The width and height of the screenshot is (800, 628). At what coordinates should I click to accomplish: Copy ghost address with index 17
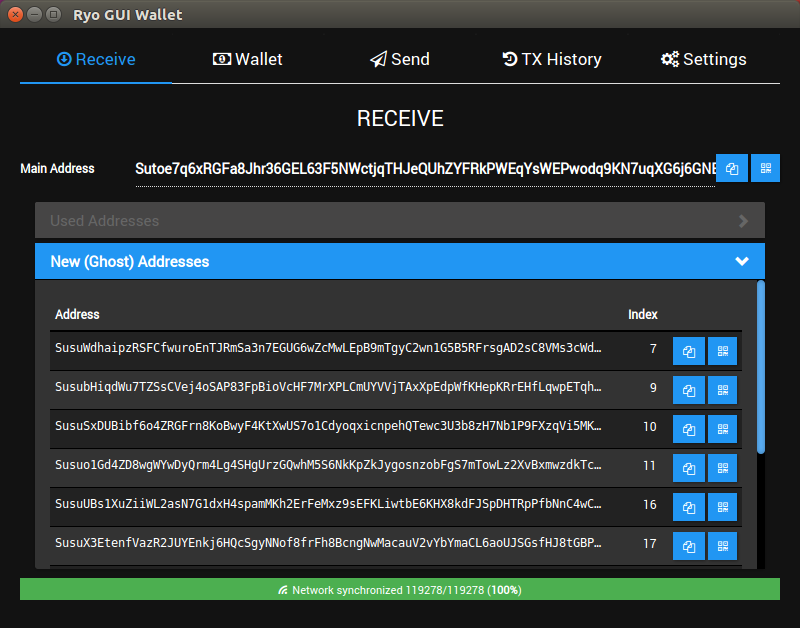pyautogui.click(x=689, y=546)
